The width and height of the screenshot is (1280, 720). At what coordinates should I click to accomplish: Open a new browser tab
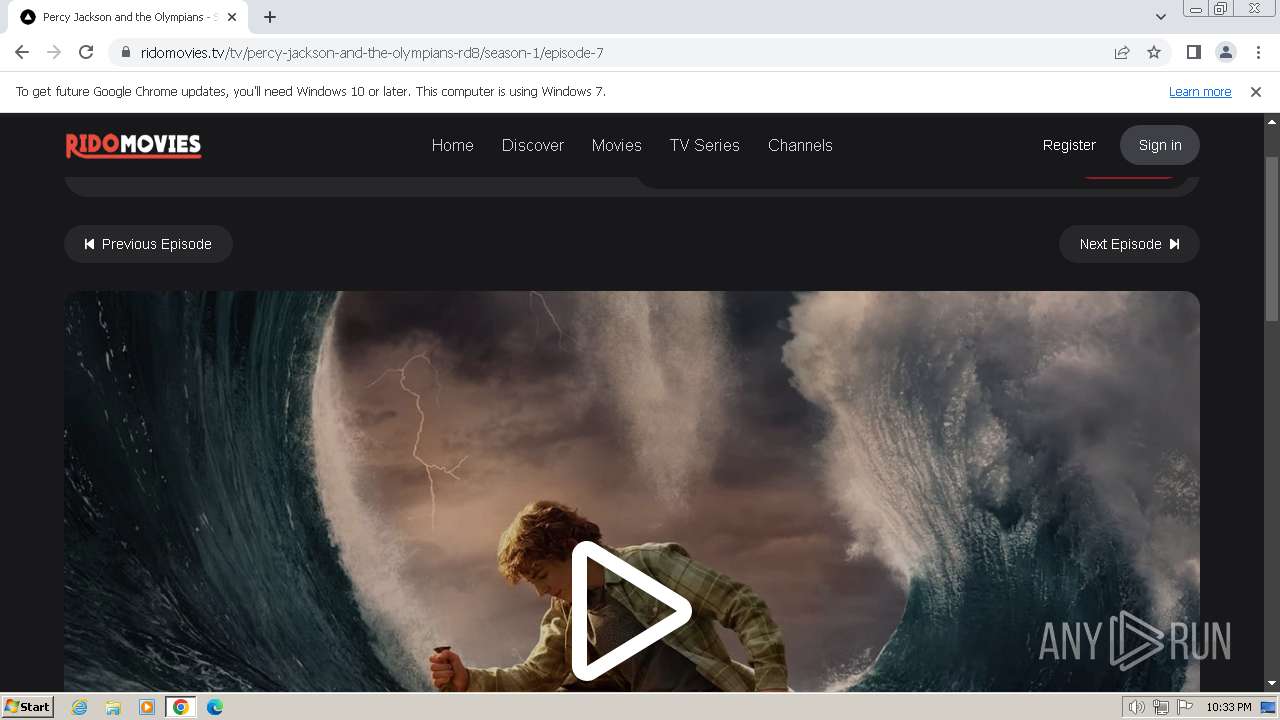(x=270, y=17)
